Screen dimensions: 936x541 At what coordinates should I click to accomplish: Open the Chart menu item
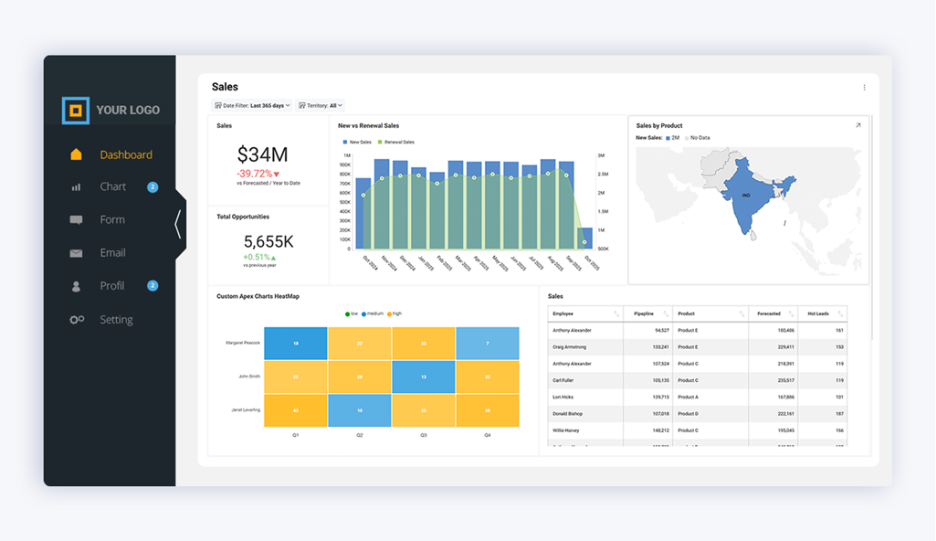(113, 187)
